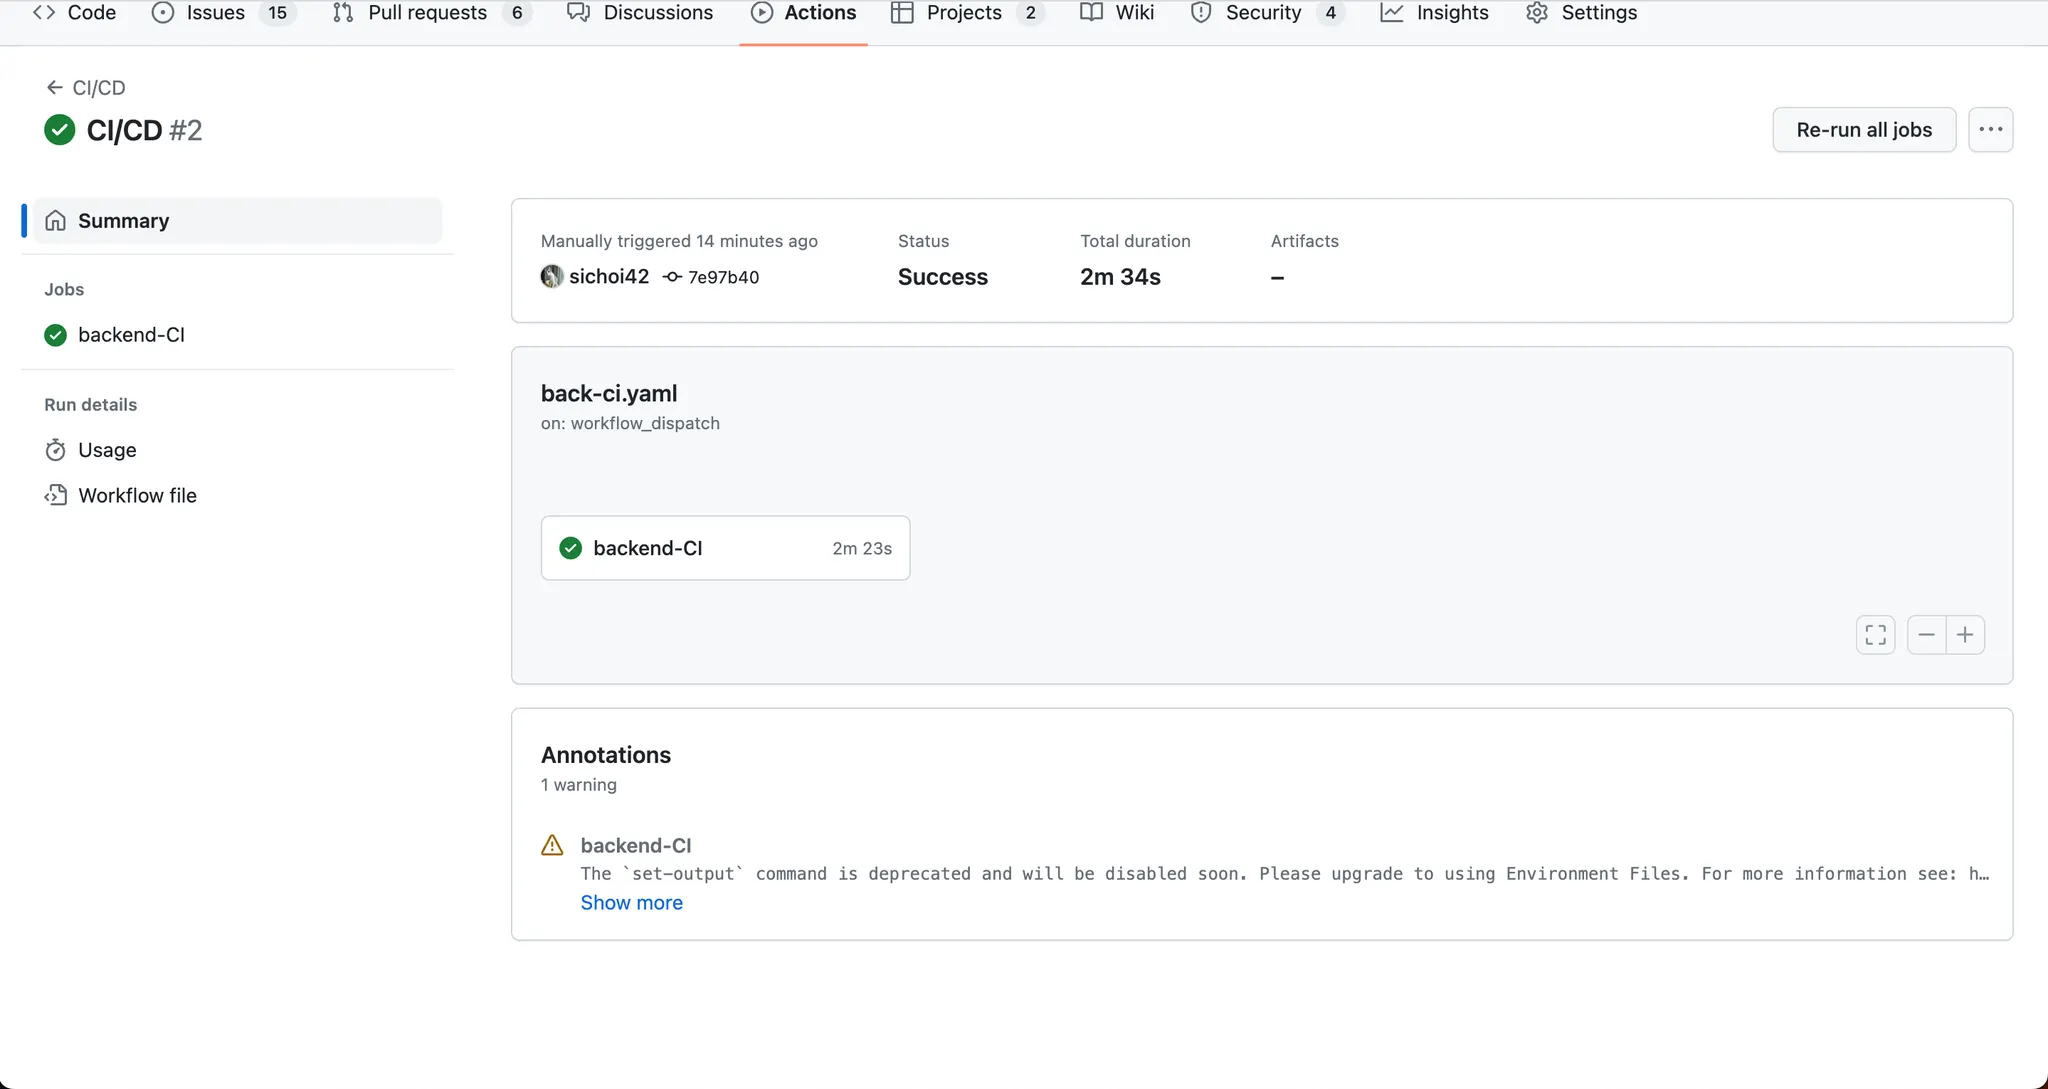This screenshot has height=1089, width=2048.
Task: Switch to the Pull requests tab
Action: (427, 13)
